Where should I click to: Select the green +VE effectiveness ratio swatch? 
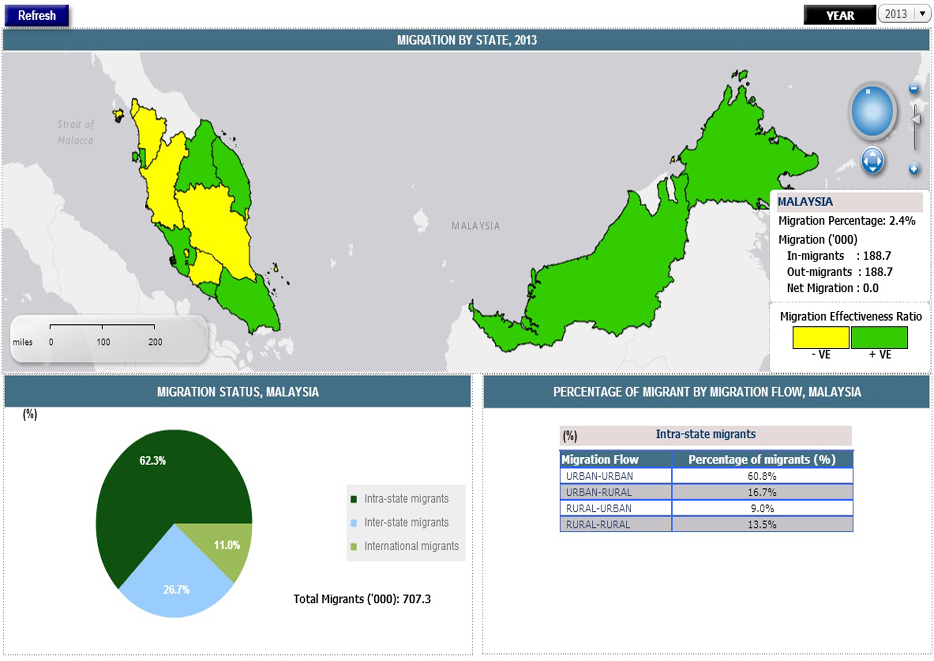(879, 338)
